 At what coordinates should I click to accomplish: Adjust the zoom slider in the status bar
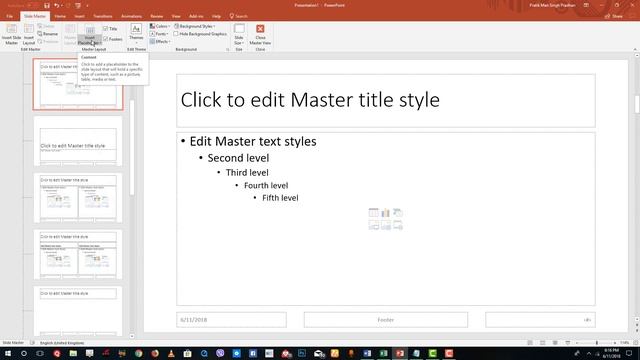click(596, 343)
